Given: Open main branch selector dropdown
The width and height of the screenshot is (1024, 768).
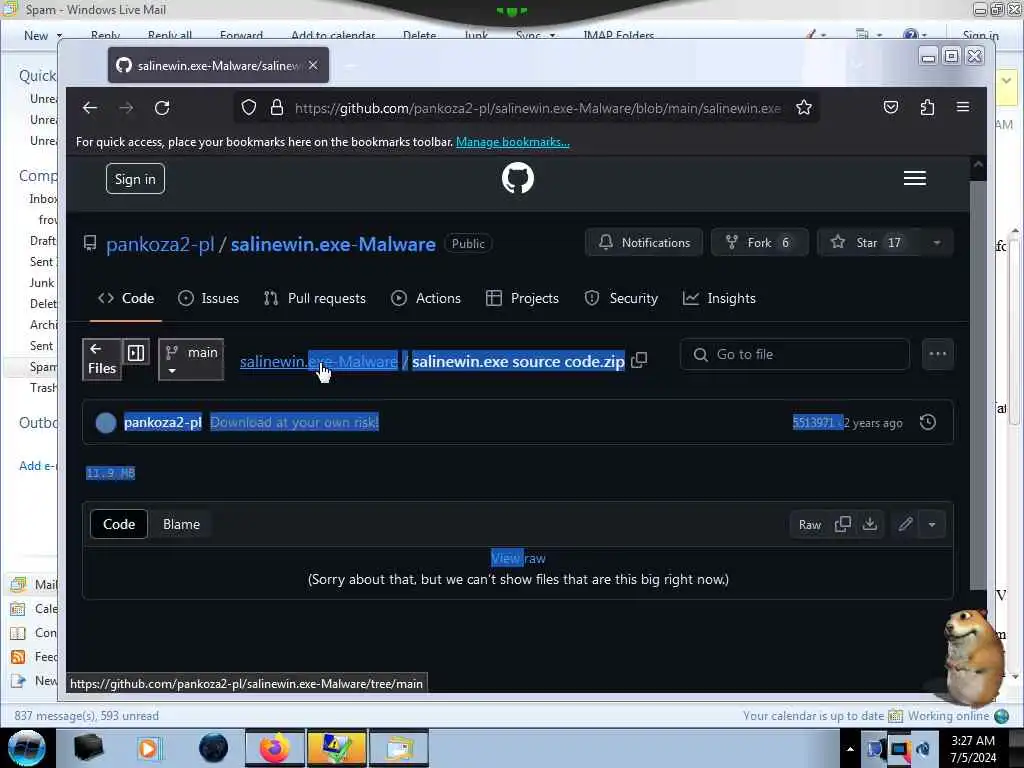Looking at the screenshot, I should pyautogui.click(x=191, y=359).
